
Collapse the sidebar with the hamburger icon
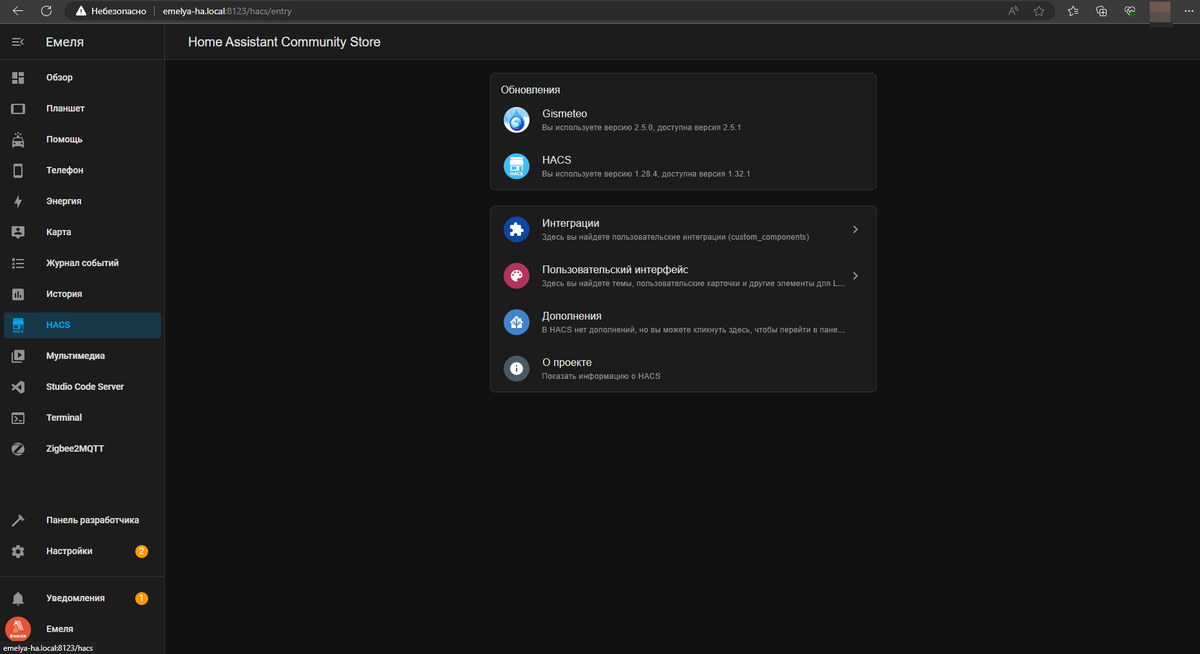[x=18, y=42]
